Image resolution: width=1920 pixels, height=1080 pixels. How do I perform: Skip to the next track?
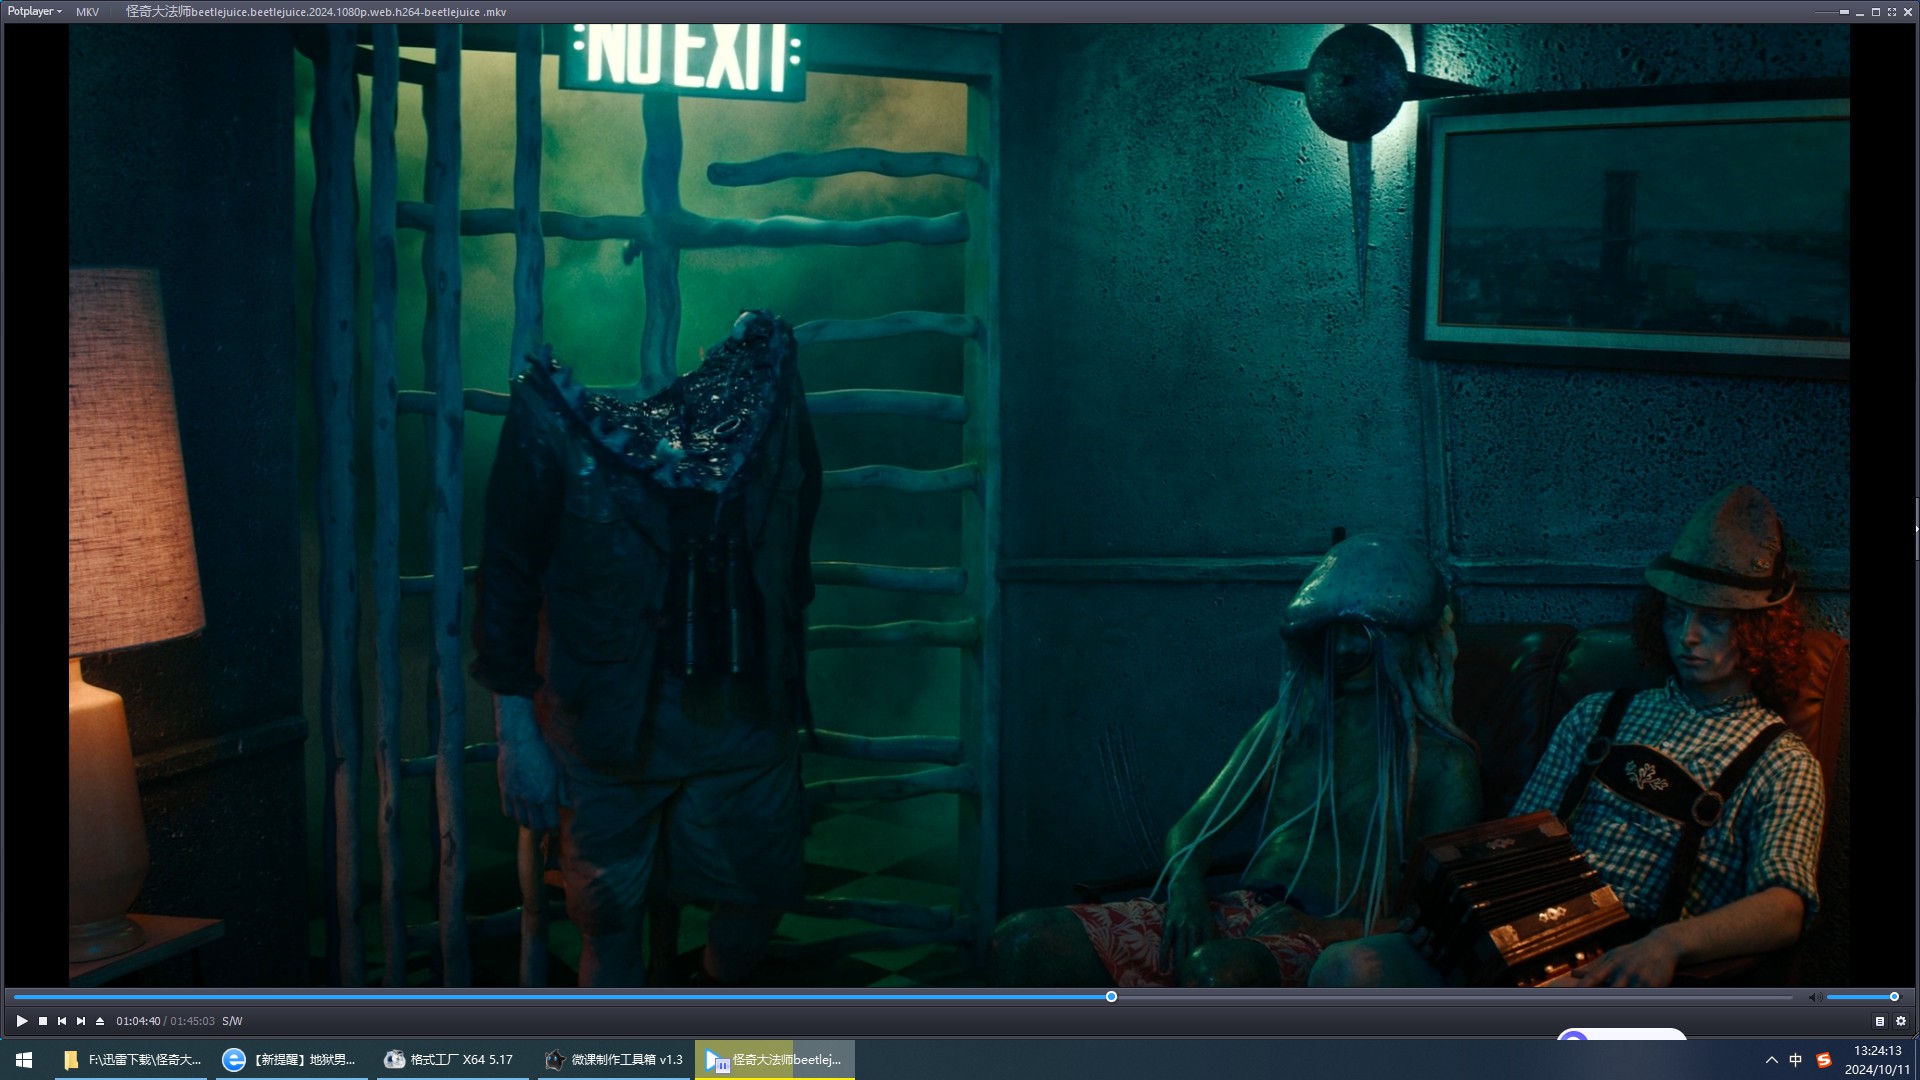coord(81,1021)
